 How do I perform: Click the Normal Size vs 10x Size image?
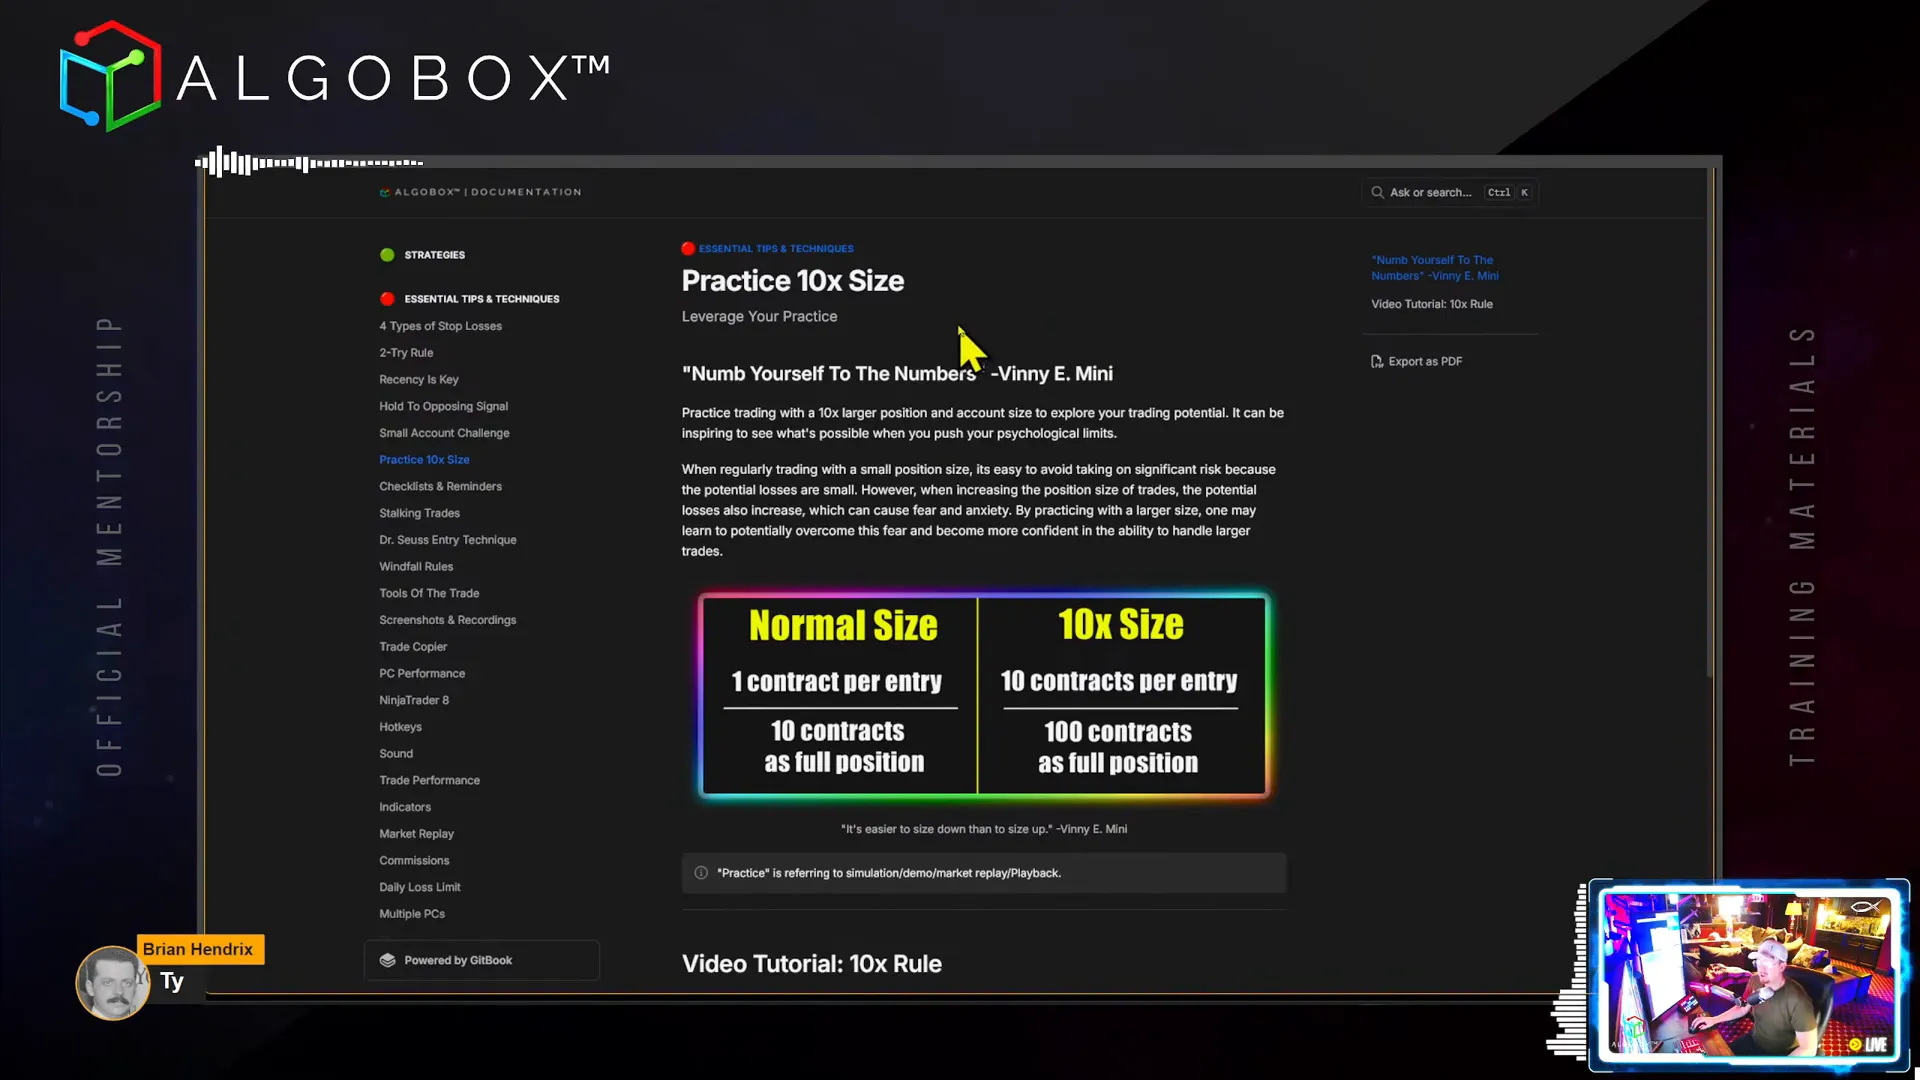coord(984,696)
